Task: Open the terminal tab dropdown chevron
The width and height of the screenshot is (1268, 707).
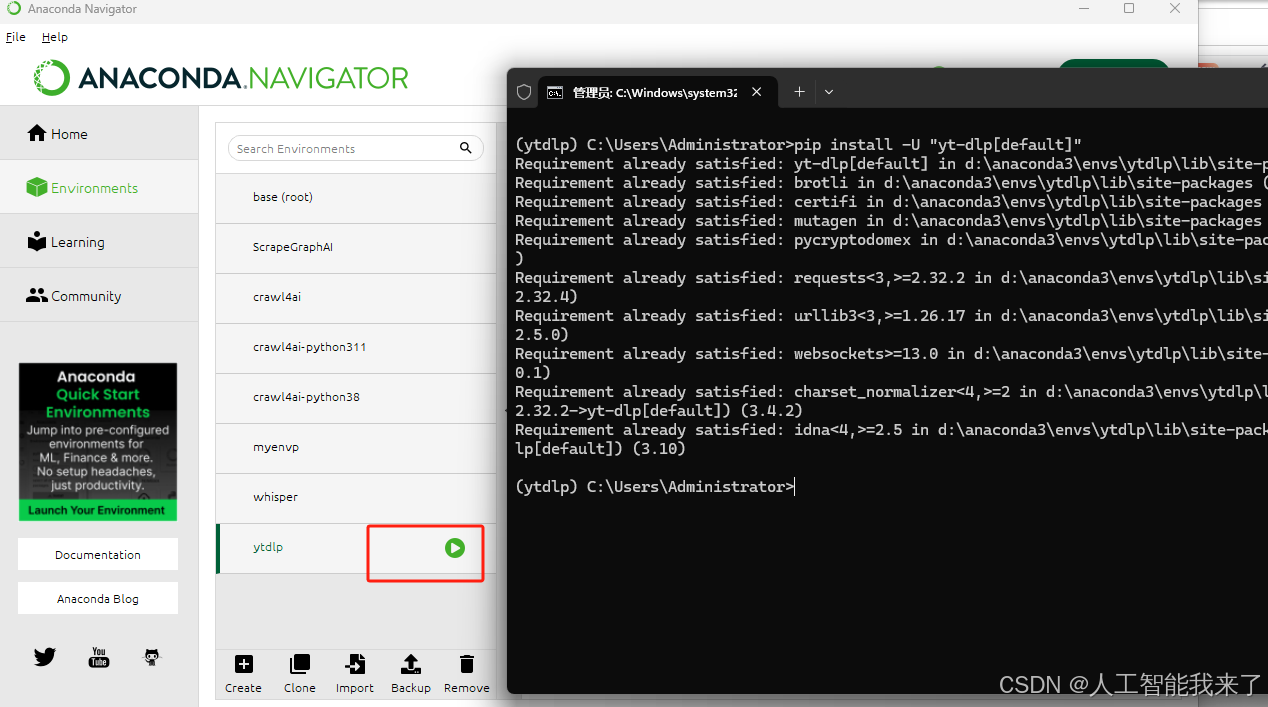Action: click(x=829, y=92)
